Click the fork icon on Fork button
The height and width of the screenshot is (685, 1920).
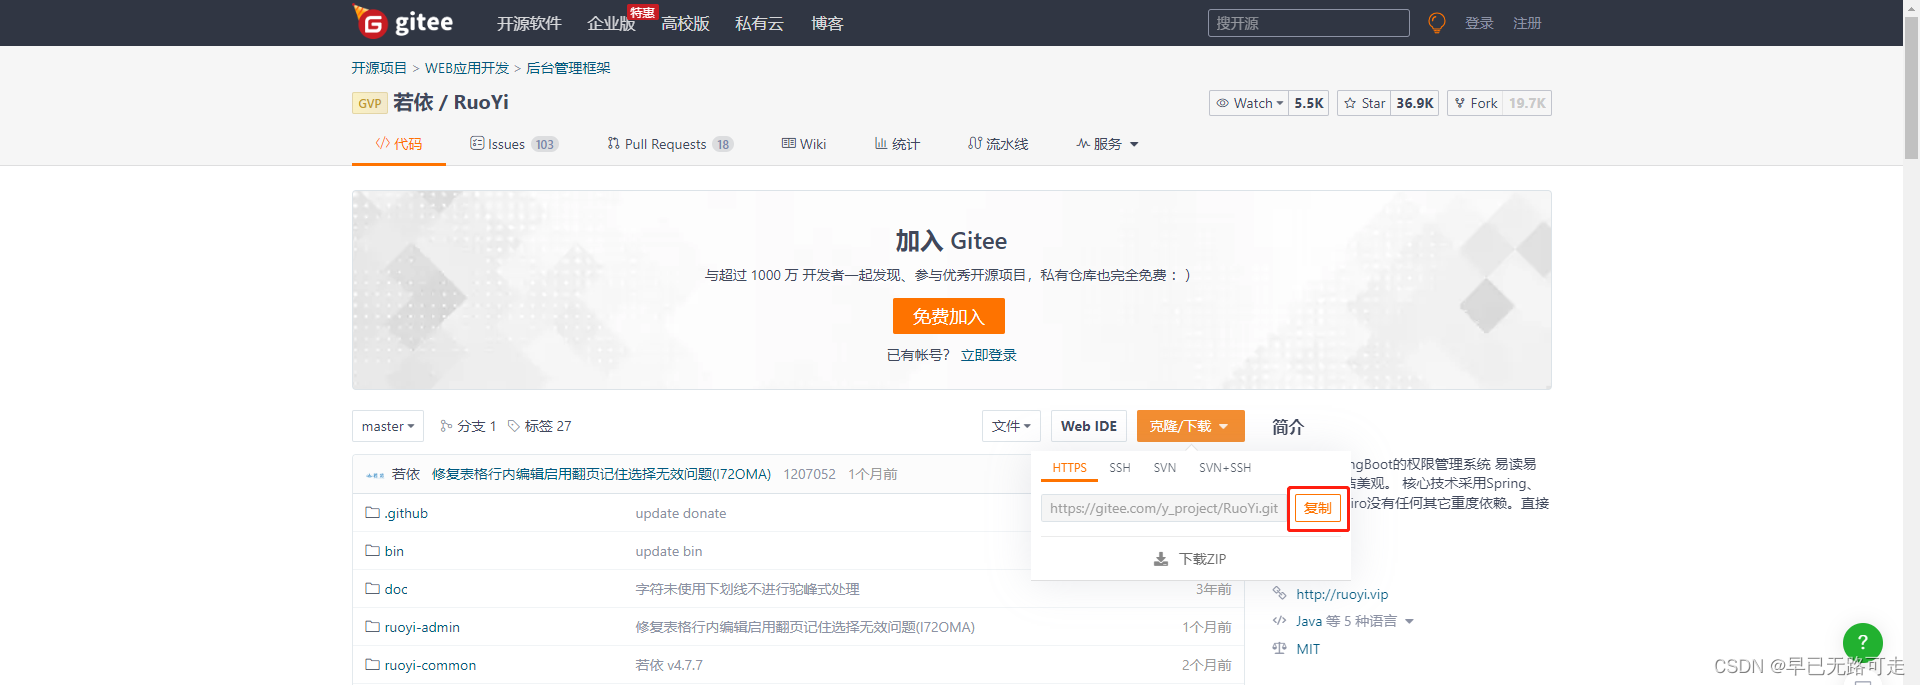pos(1460,103)
